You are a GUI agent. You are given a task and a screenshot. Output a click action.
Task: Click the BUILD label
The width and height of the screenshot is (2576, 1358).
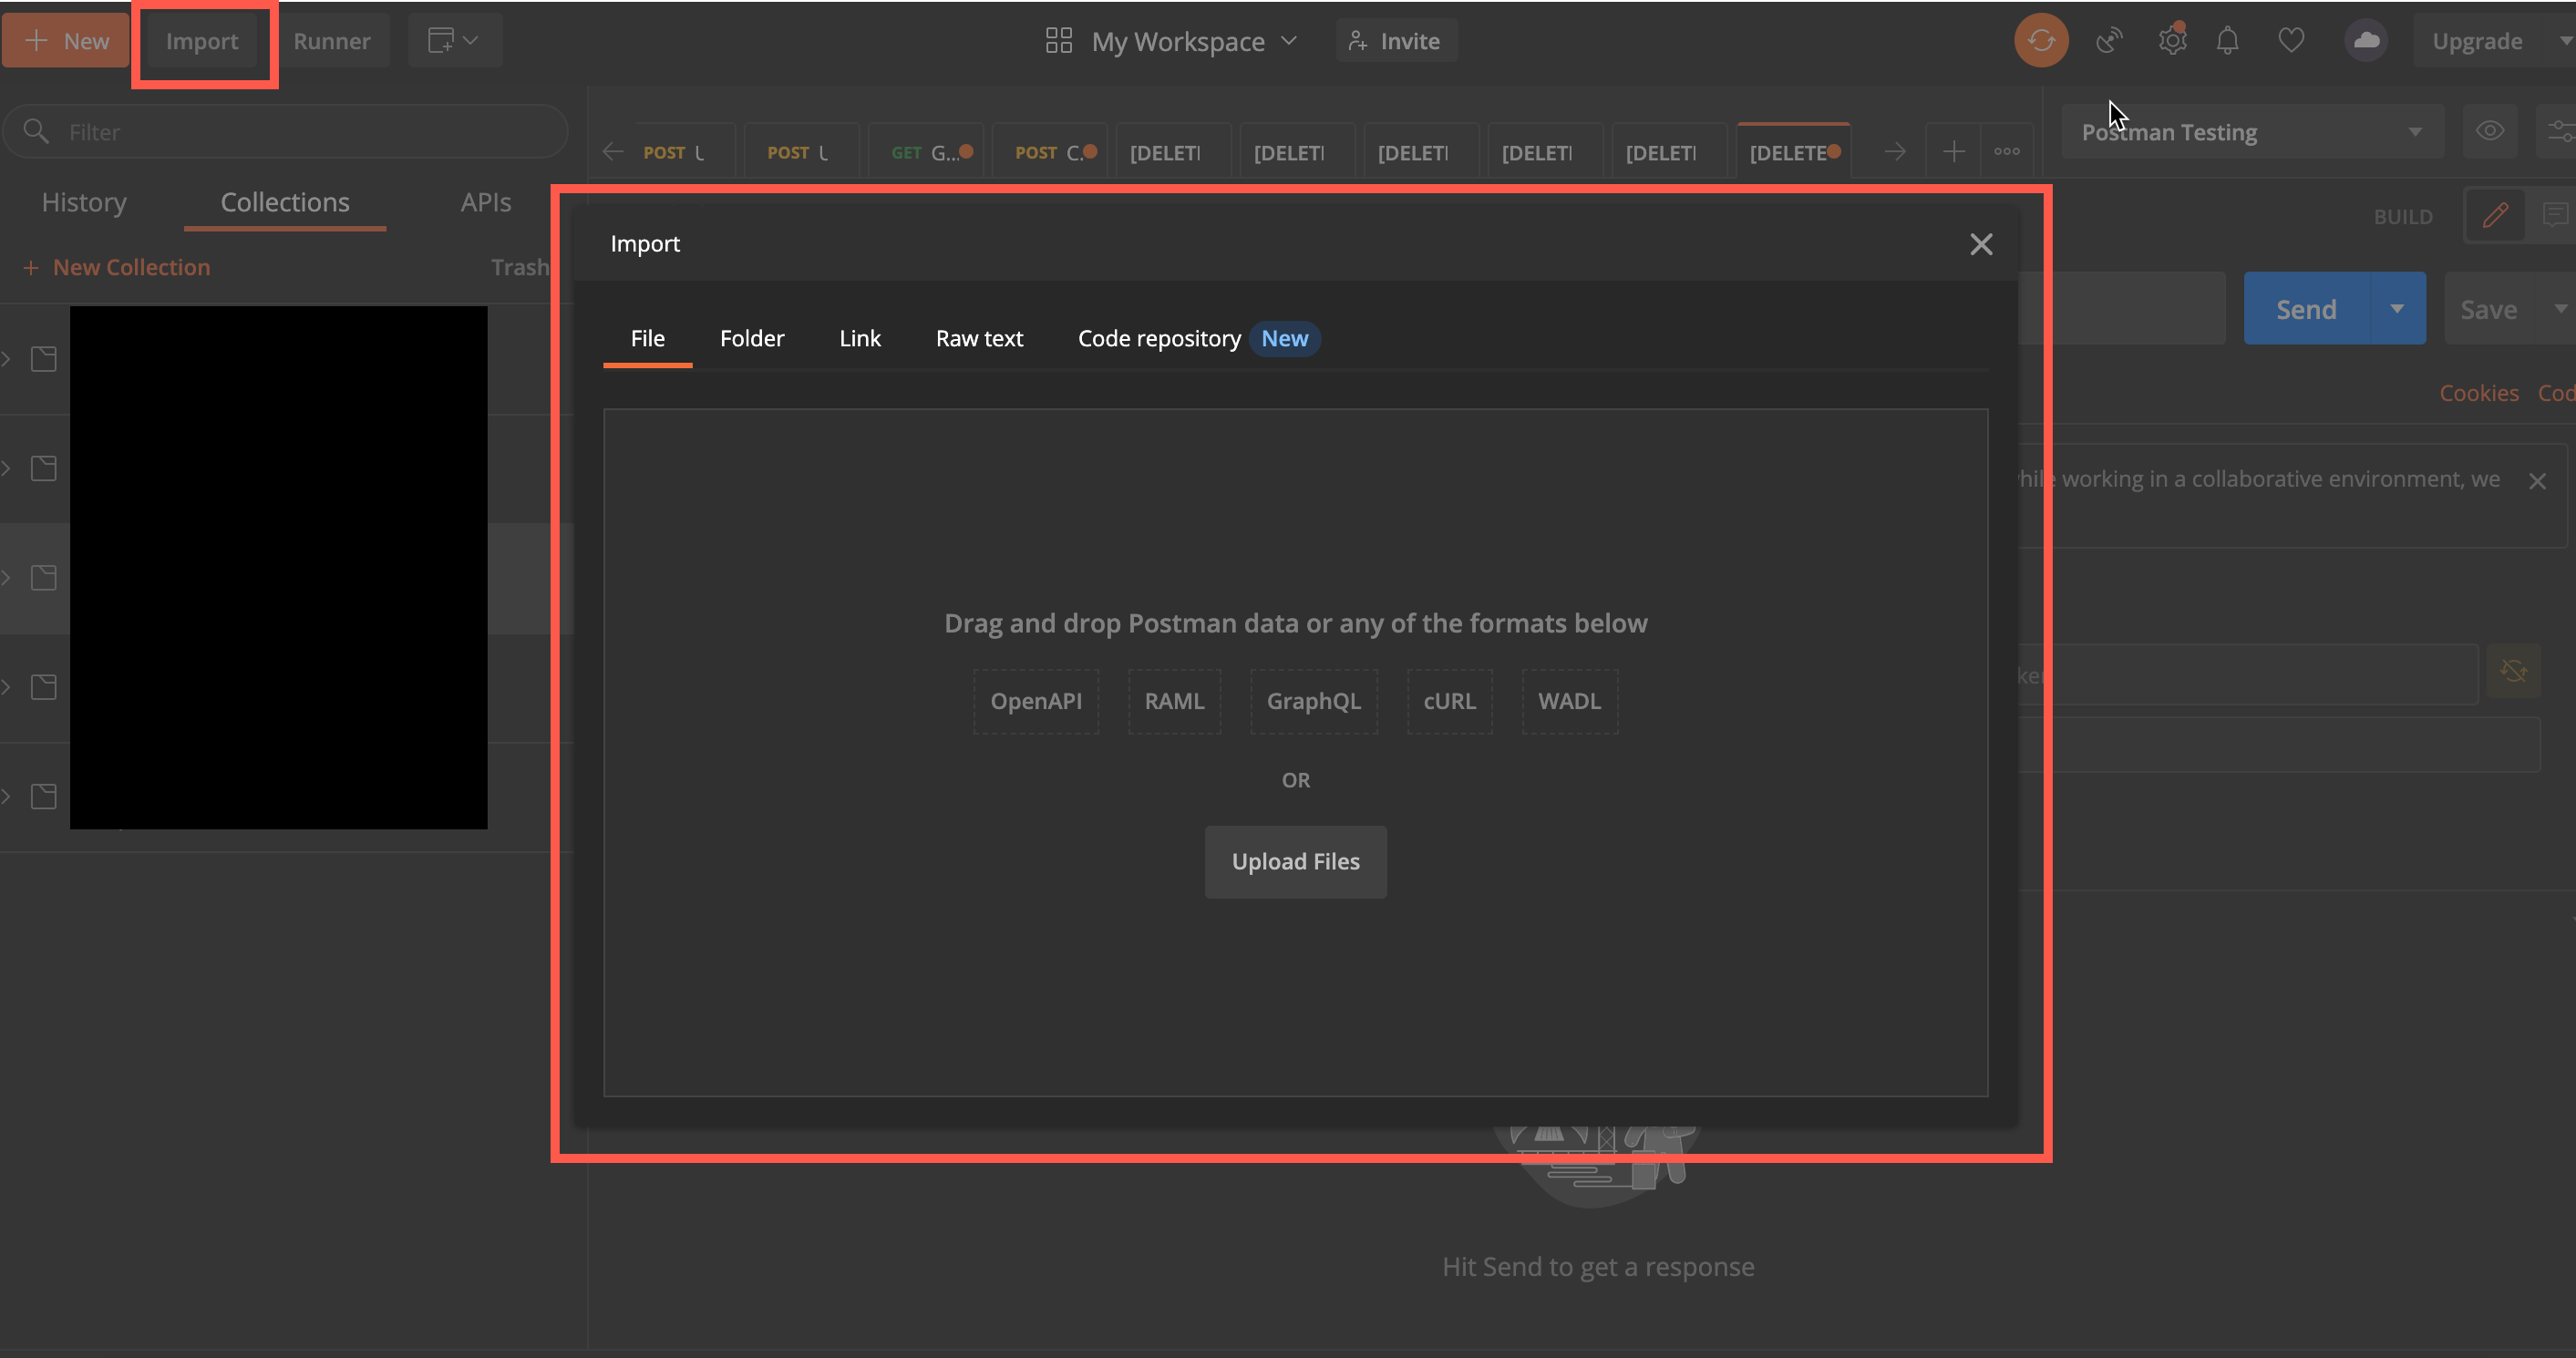click(2403, 216)
